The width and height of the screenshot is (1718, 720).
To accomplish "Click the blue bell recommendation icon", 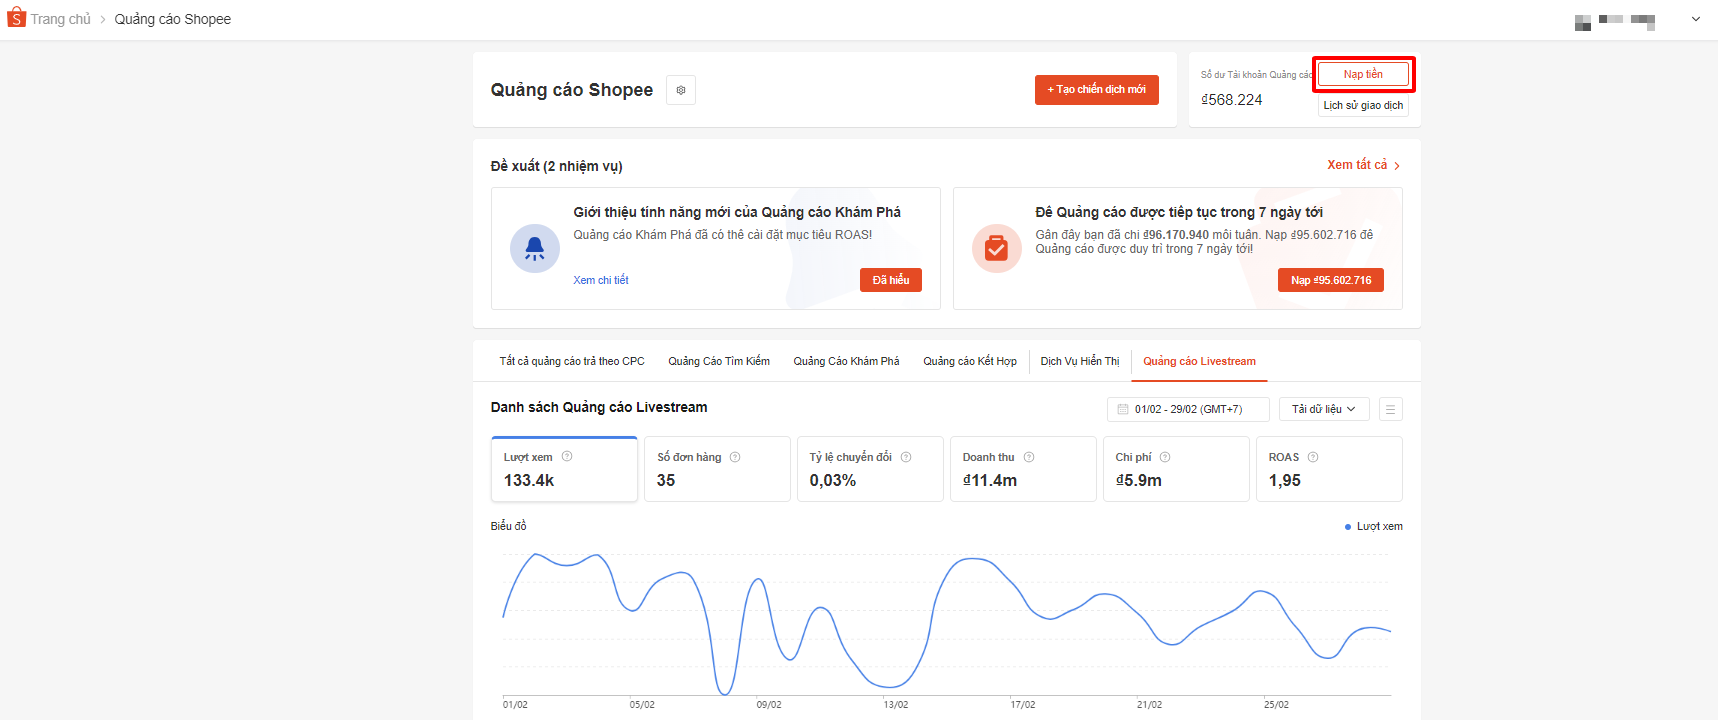I will (535, 248).
